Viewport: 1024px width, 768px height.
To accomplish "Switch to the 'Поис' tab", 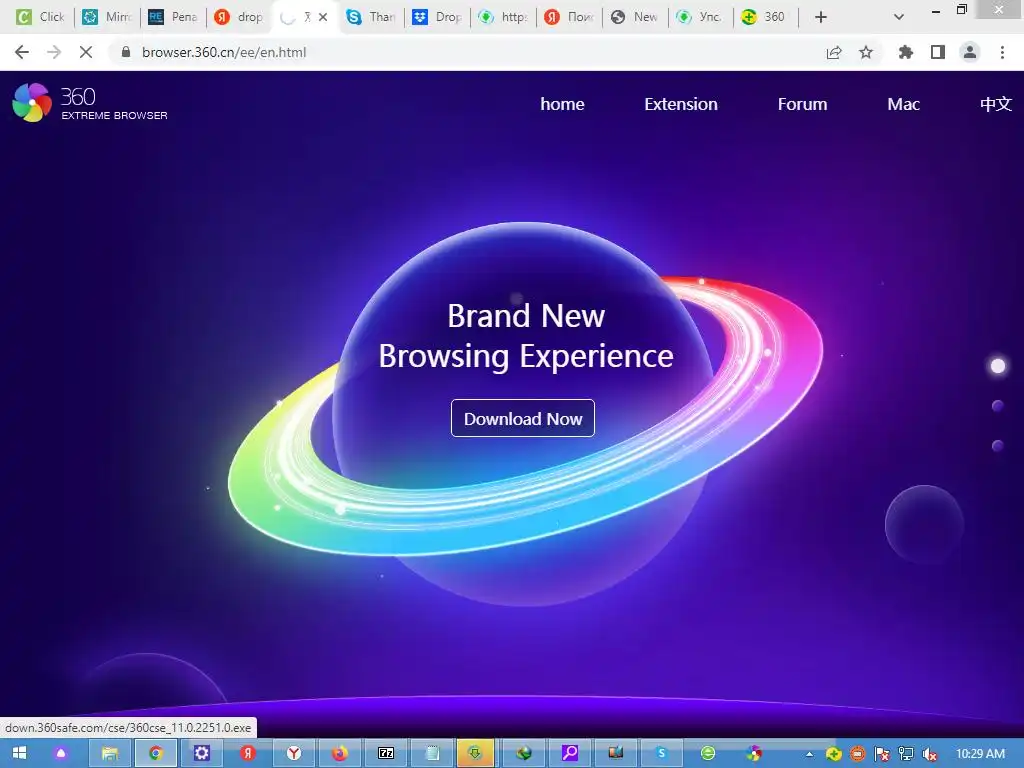I will click(569, 17).
